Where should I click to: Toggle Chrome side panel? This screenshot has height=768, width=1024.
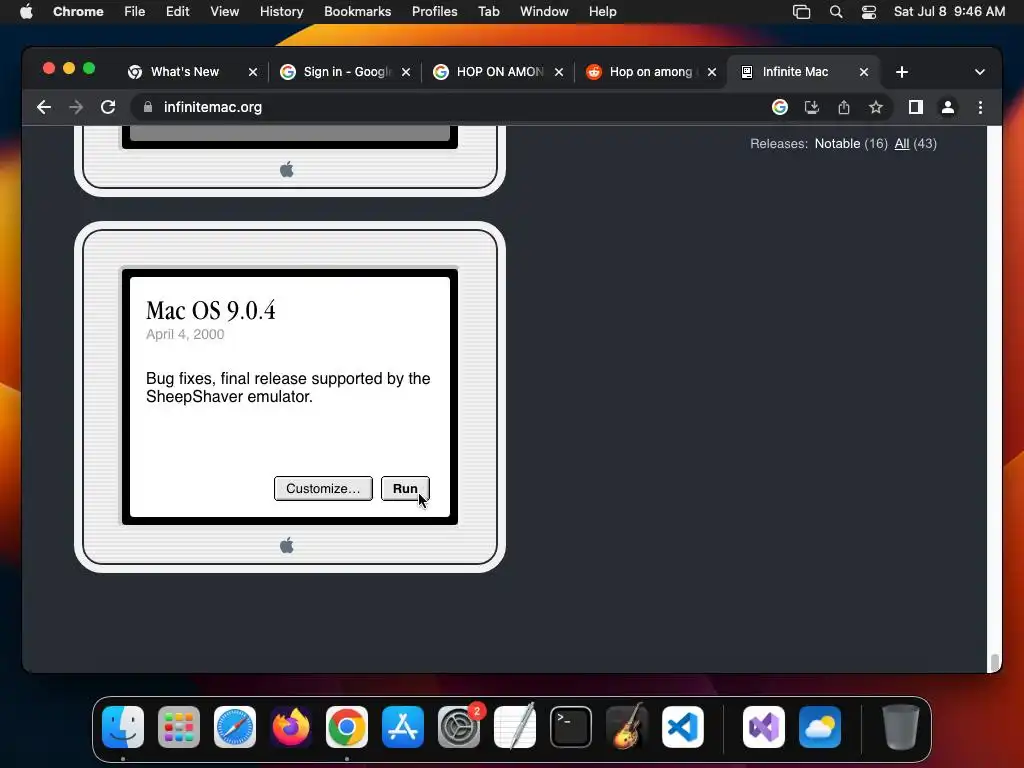tap(916, 107)
